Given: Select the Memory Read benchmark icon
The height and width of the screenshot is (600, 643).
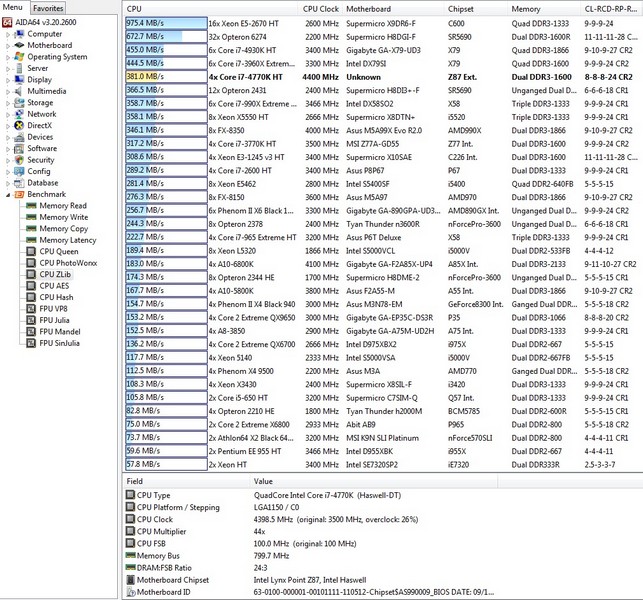Looking at the screenshot, I should click(31, 206).
